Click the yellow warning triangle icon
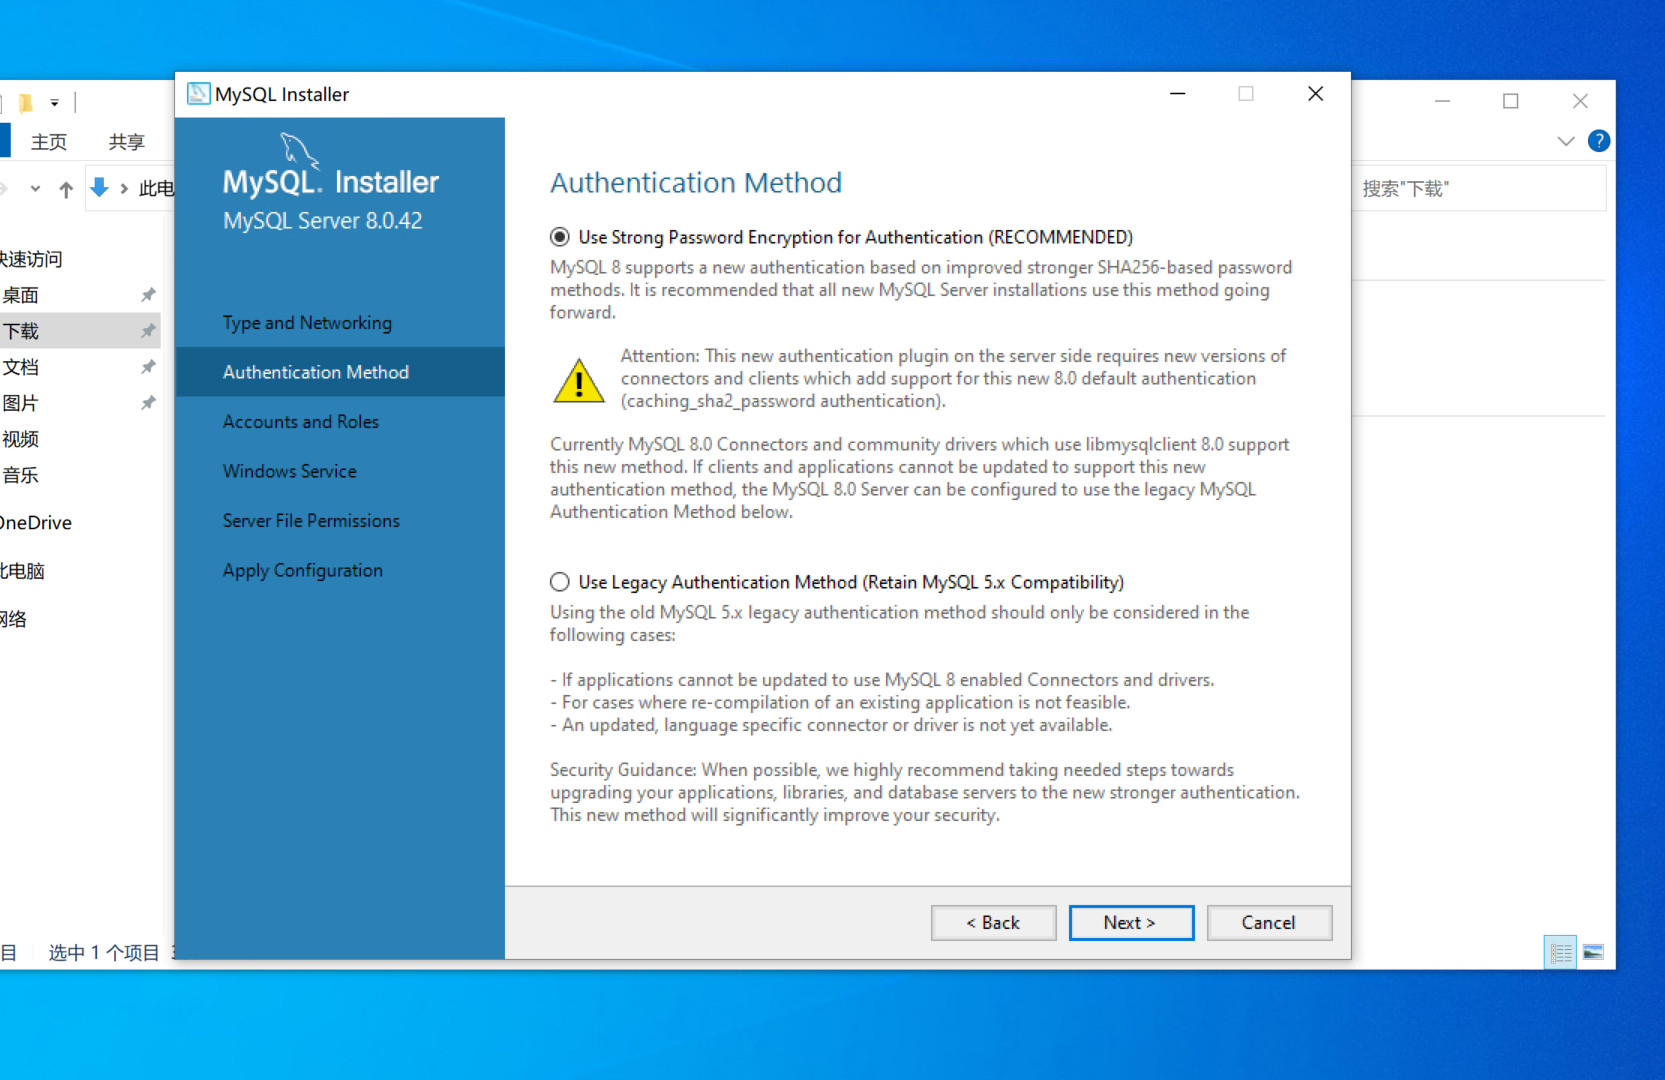1665x1080 pixels. tap(578, 381)
